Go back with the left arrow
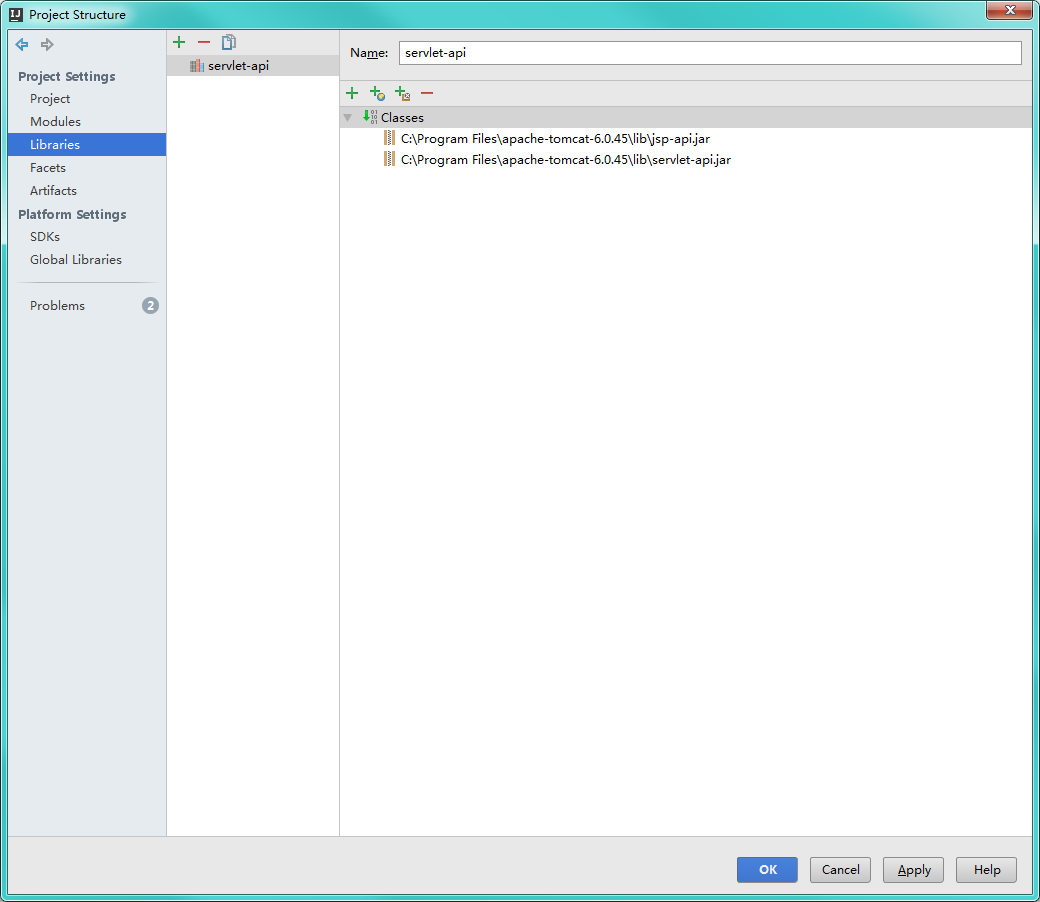This screenshot has width=1040, height=902. (x=22, y=44)
